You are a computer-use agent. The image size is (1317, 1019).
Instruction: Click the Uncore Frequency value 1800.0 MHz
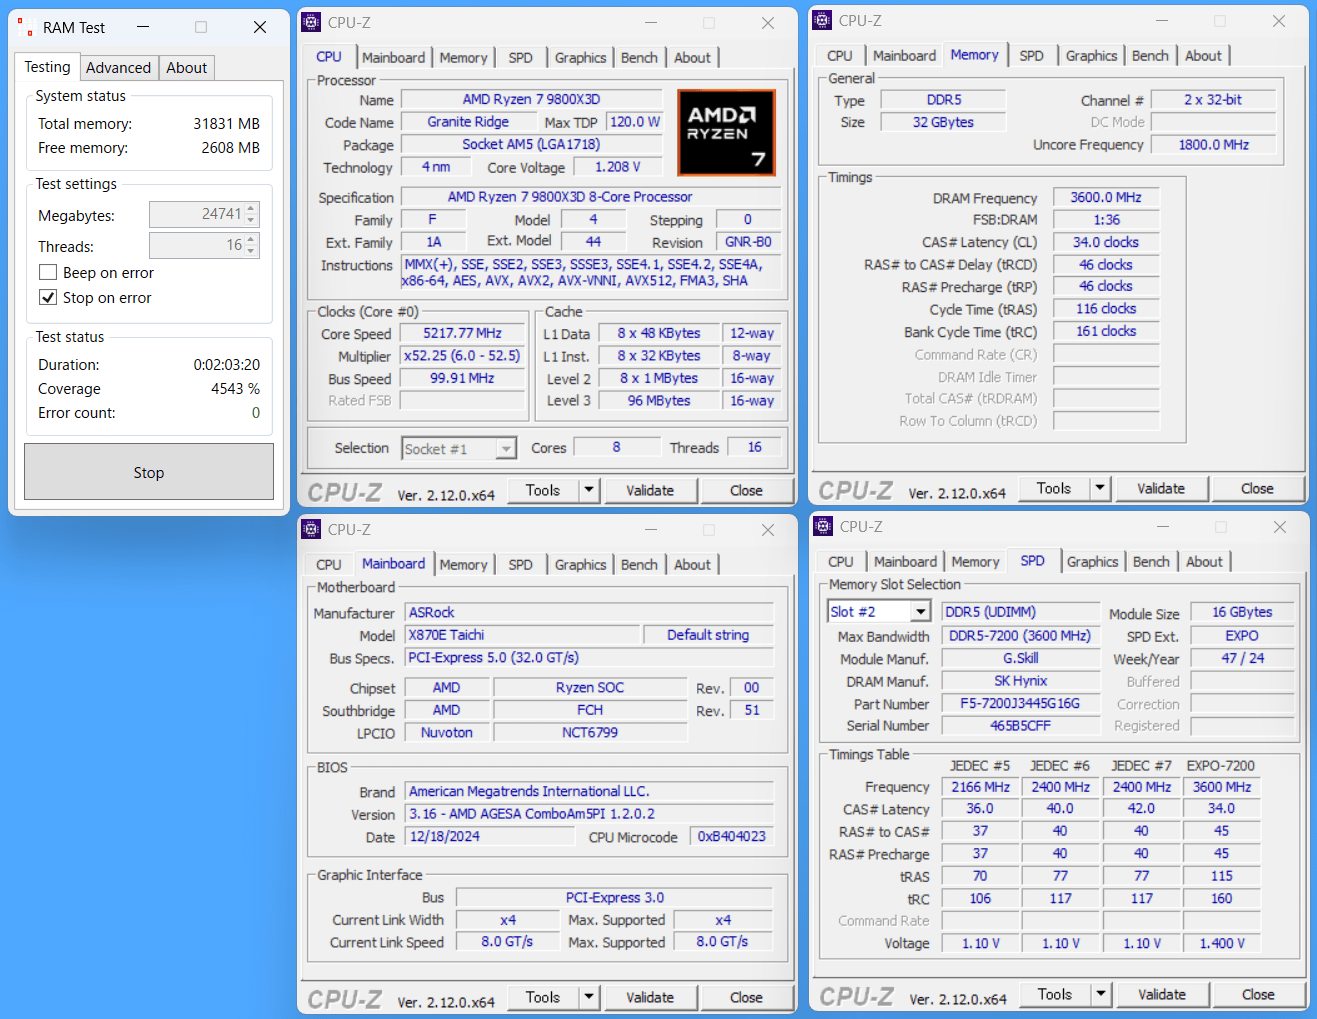coord(1214,144)
